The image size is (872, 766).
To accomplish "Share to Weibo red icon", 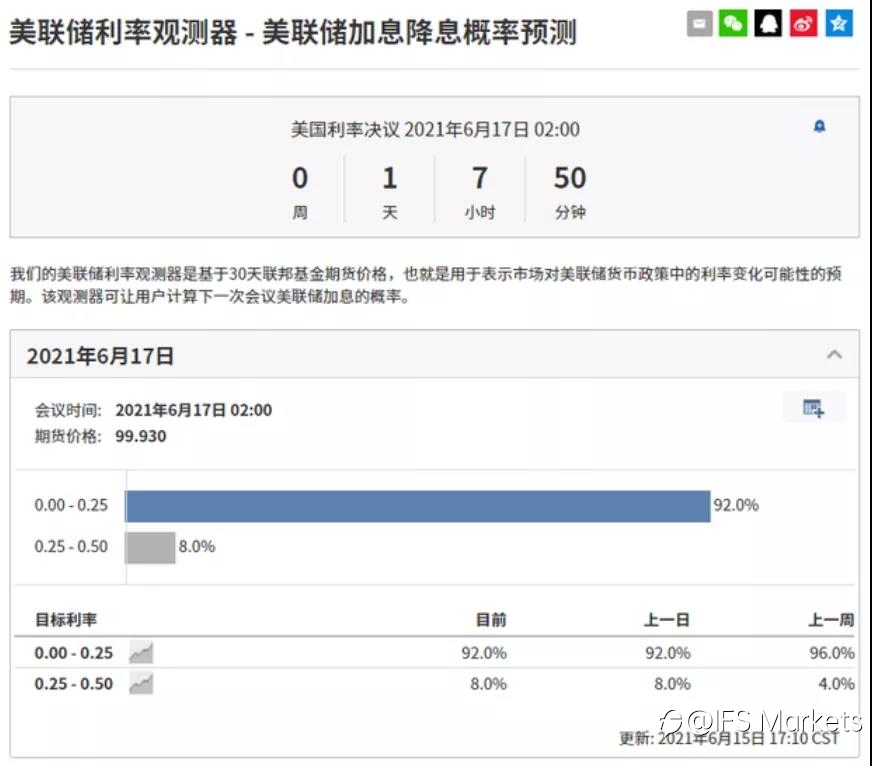I will click(x=803, y=23).
